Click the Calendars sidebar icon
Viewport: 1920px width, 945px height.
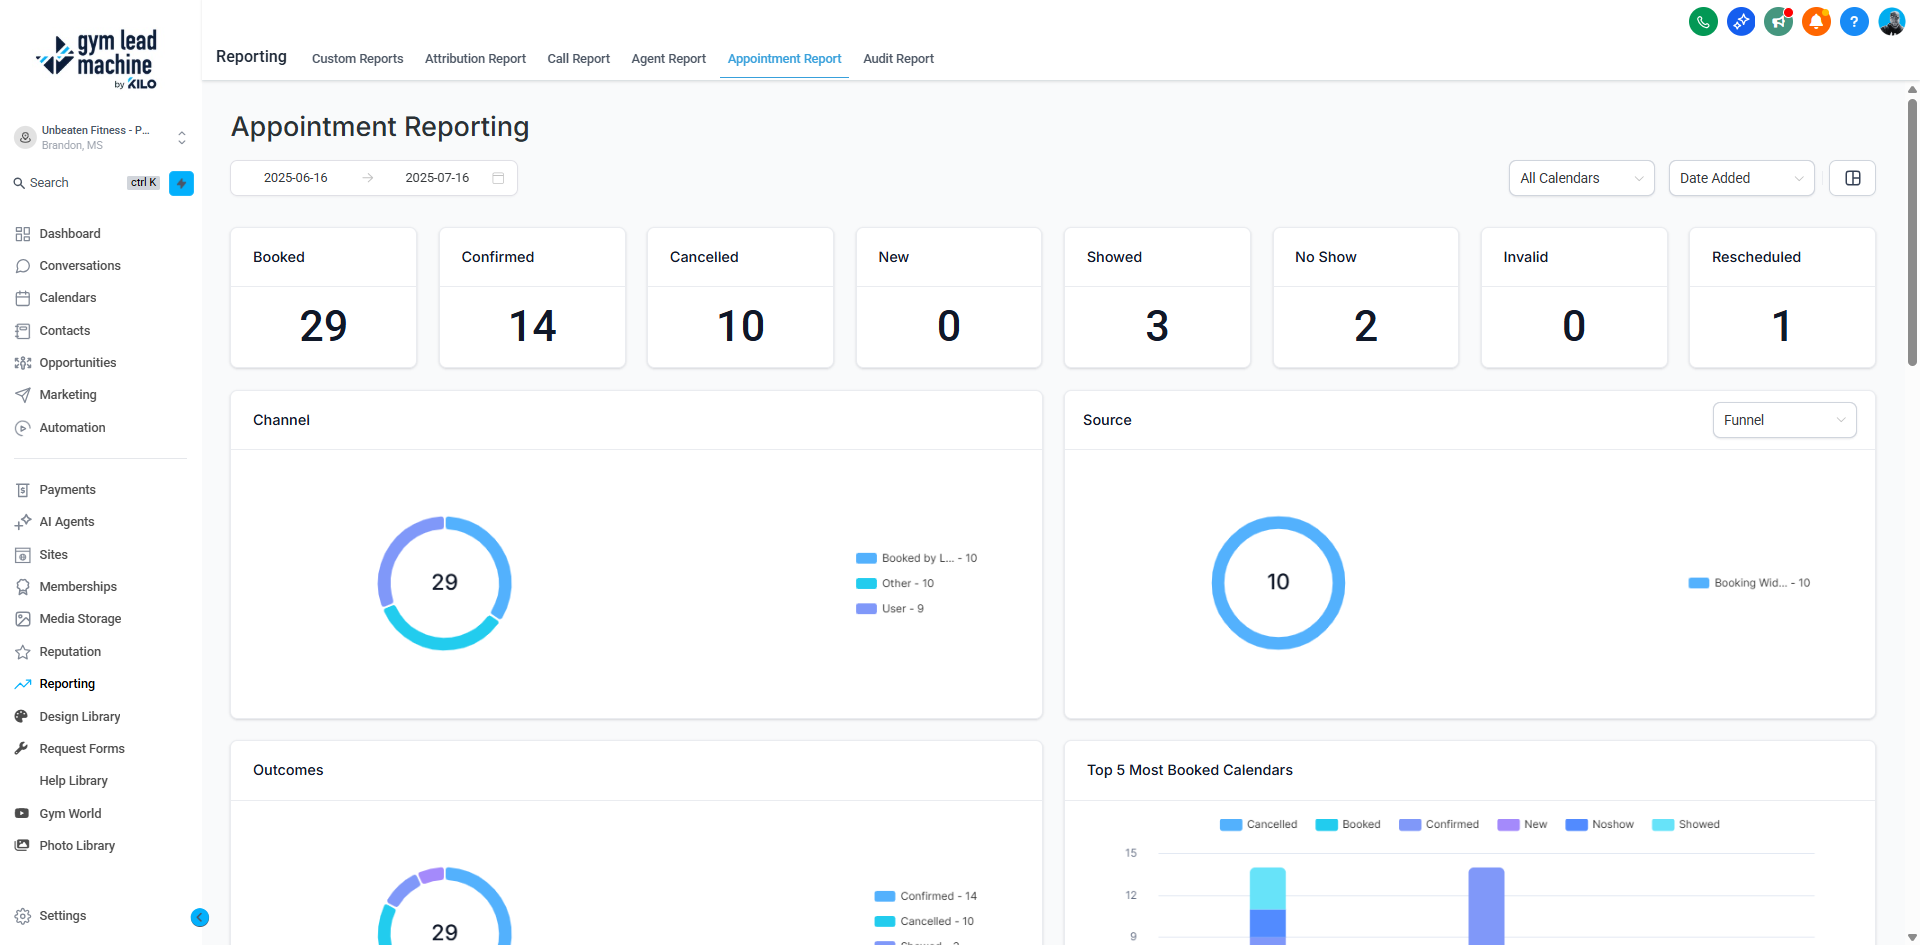click(x=23, y=298)
